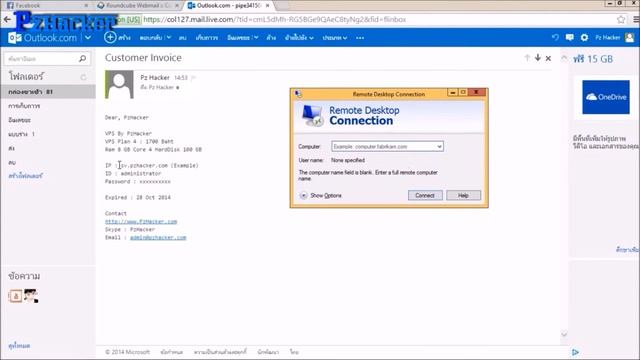This screenshot has height=360, width=640.
Task: Click the contact photo in the messaging section
Action: (31, 296)
